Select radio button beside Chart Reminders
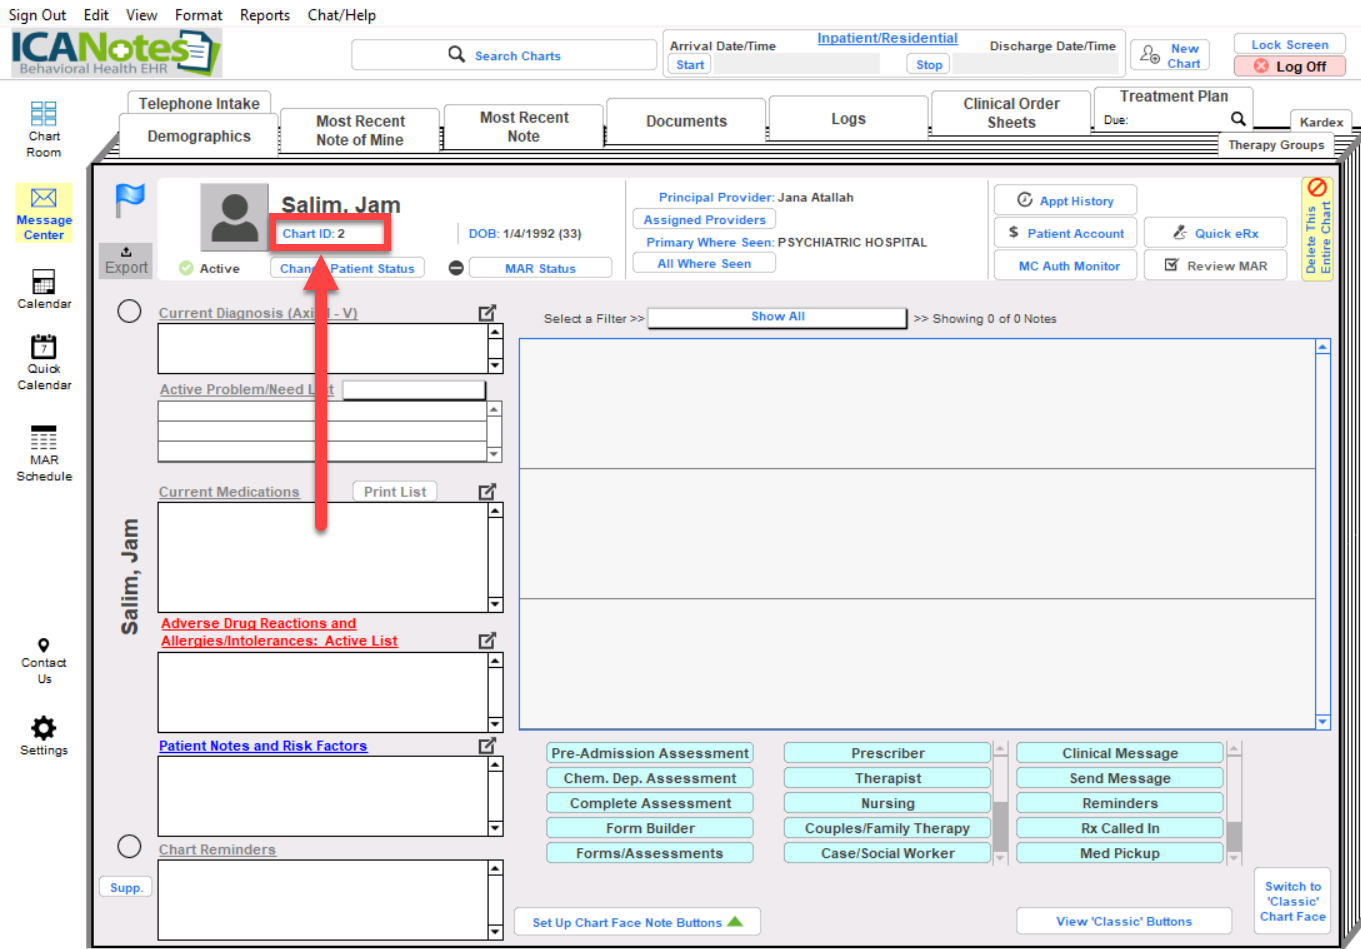Screen dimensions: 1361x949 129,847
